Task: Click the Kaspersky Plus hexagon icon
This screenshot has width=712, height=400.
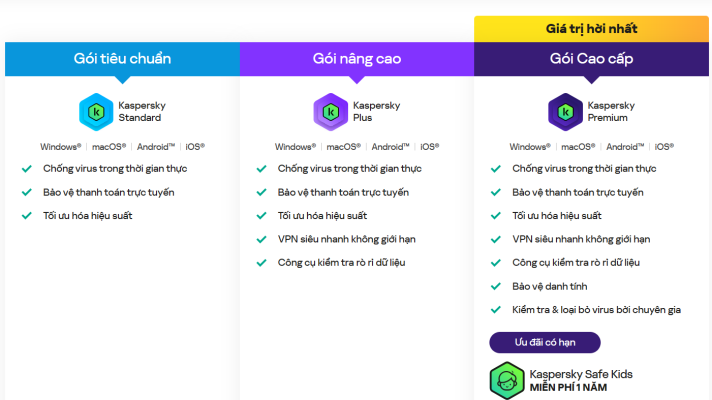Action: coord(331,112)
